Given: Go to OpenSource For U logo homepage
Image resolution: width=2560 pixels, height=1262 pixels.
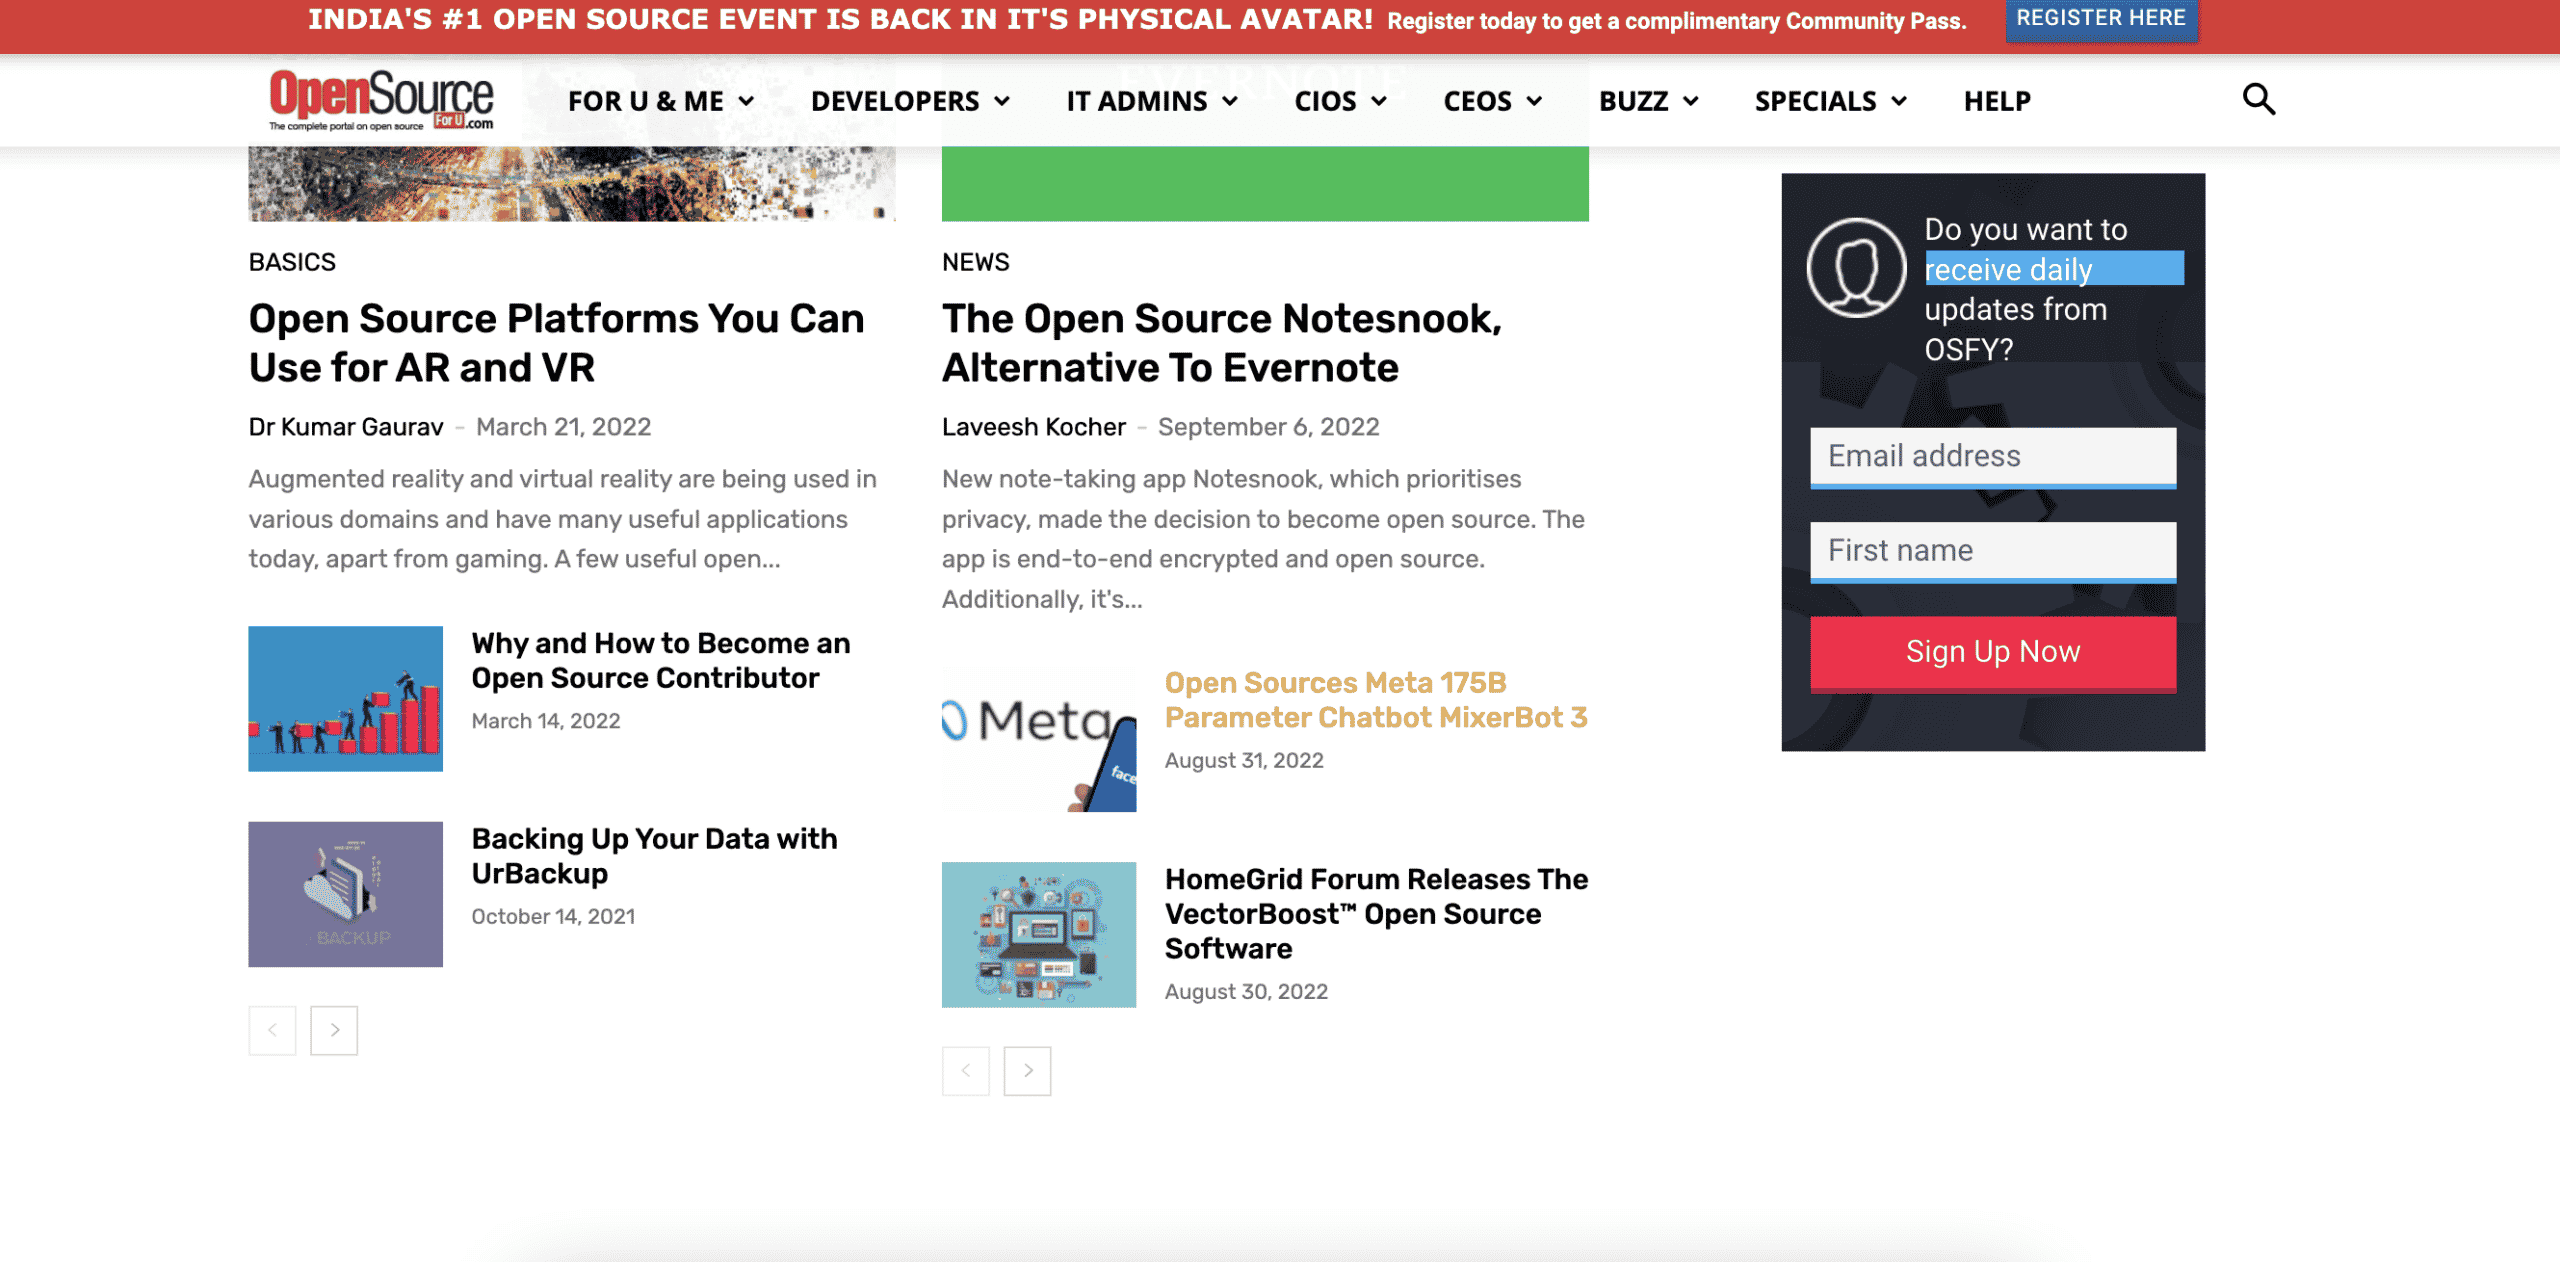Looking at the screenshot, I should pyautogui.click(x=381, y=100).
